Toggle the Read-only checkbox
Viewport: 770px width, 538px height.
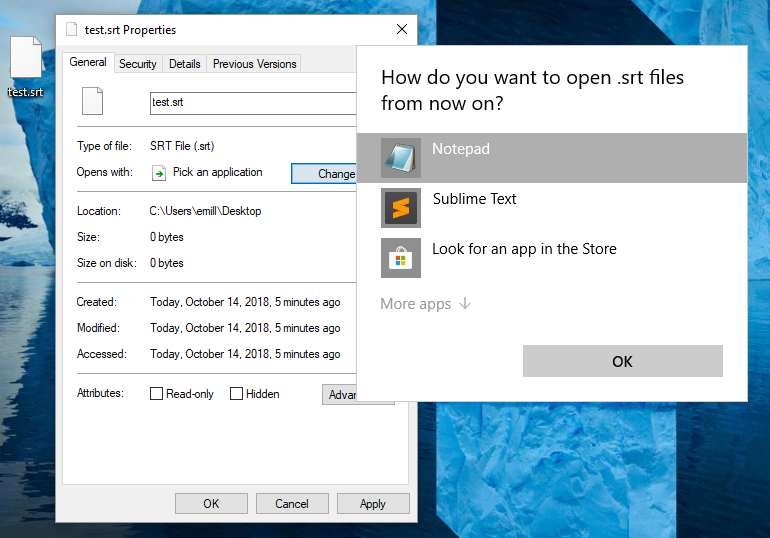pyautogui.click(x=156, y=394)
